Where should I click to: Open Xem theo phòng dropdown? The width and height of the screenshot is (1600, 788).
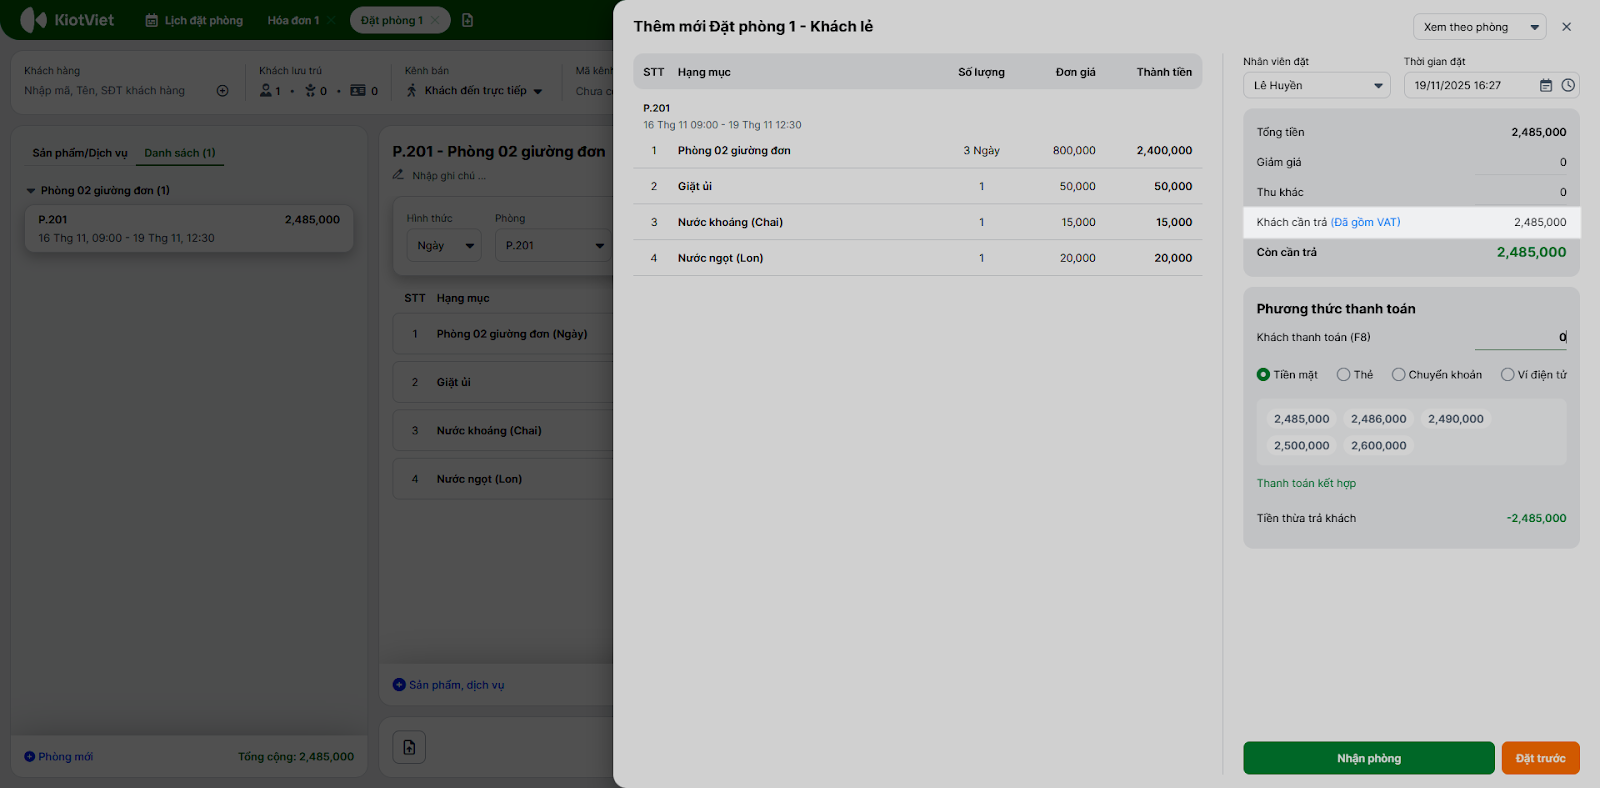tap(1479, 27)
